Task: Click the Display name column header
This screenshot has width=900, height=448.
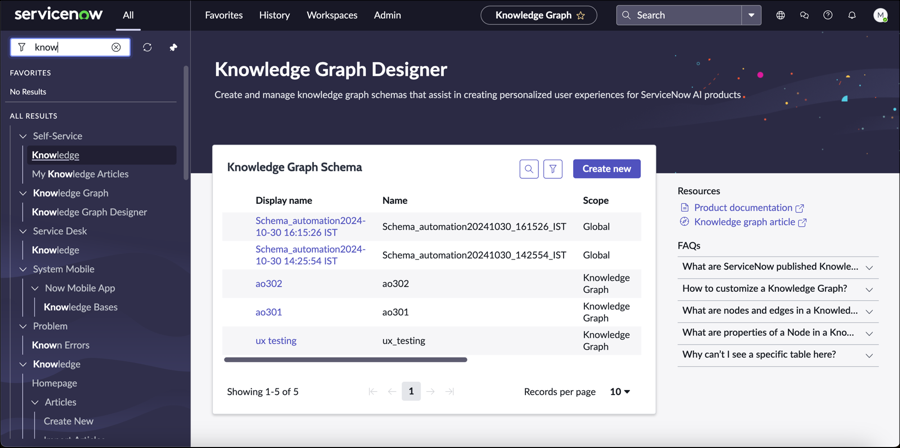Action: pos(284,201)
